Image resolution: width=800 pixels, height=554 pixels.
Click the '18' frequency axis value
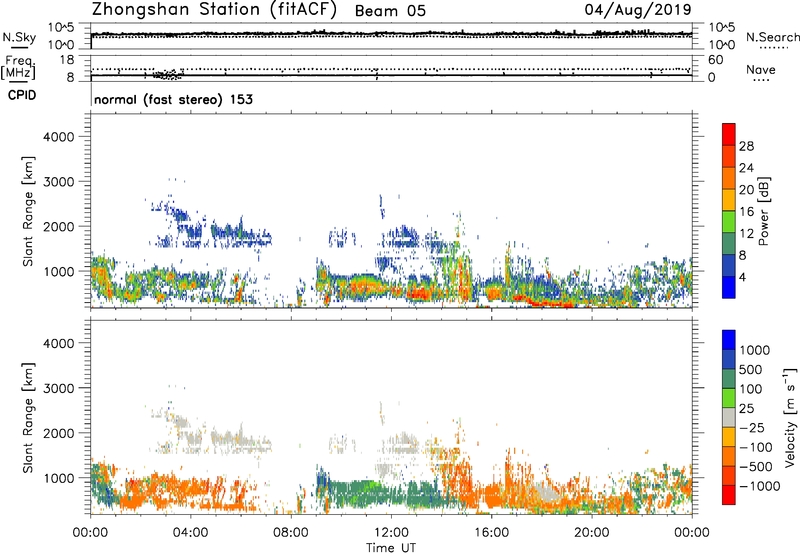point(67,60)
